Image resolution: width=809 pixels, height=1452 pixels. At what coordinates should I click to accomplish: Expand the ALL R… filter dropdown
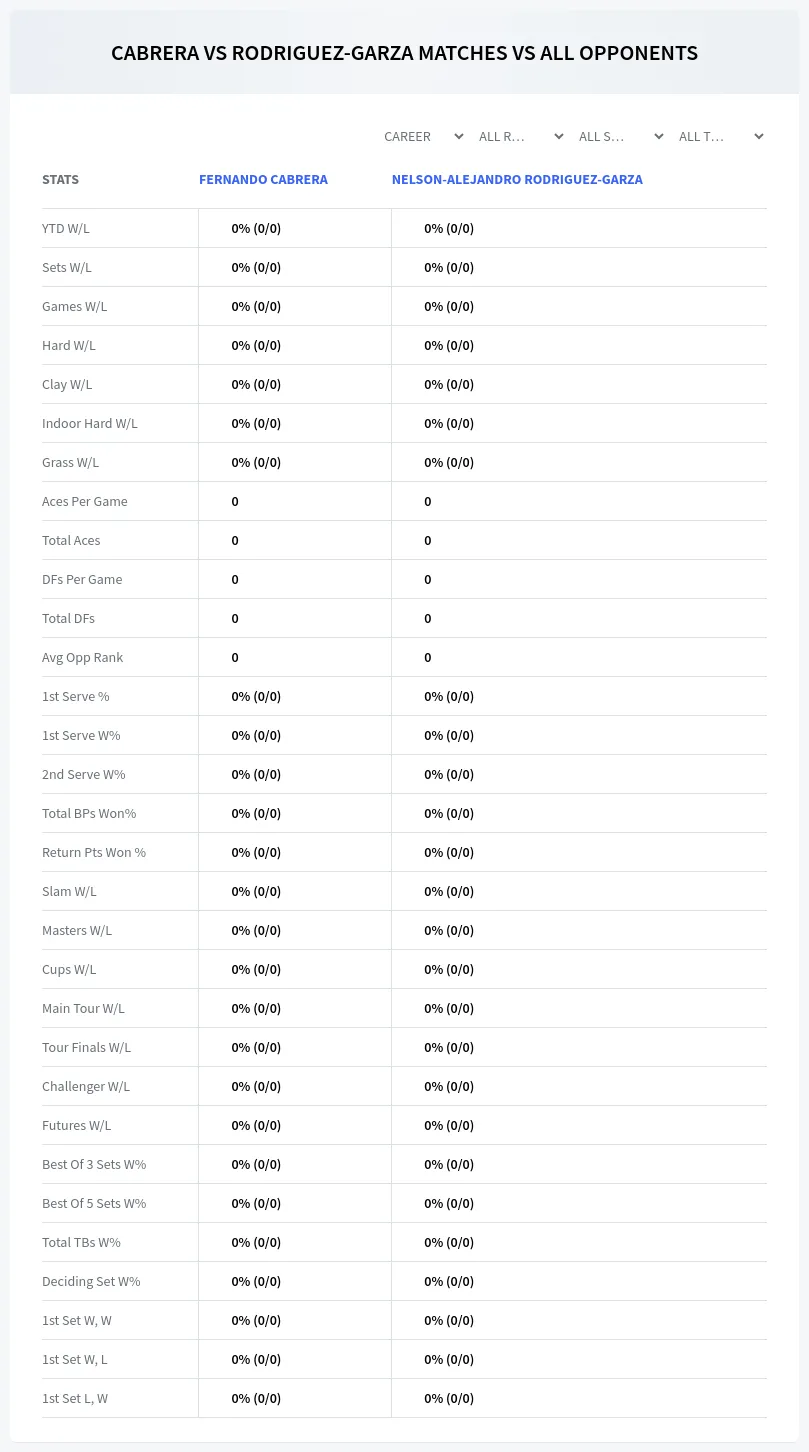[520, 136]
